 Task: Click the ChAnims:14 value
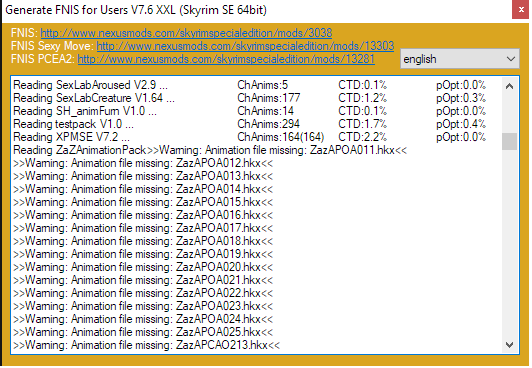tap(265, 111)
